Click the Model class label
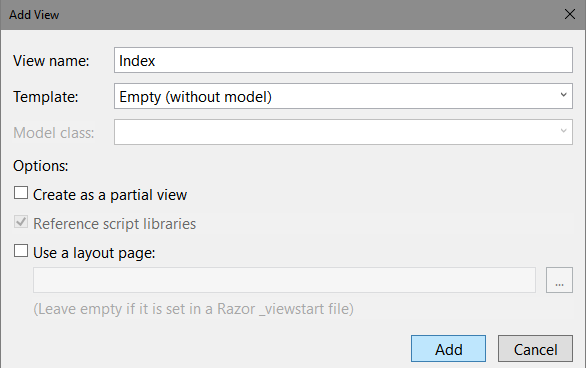Image resolution: width=586 pixels, height=368 pixels. coord(54,133)
